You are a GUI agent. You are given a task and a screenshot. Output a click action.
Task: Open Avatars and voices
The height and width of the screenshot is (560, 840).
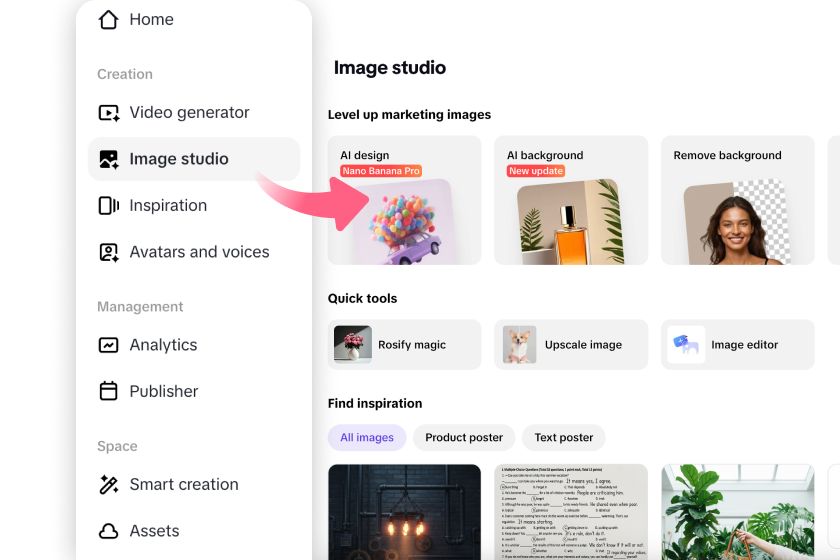tap(199, 252)
